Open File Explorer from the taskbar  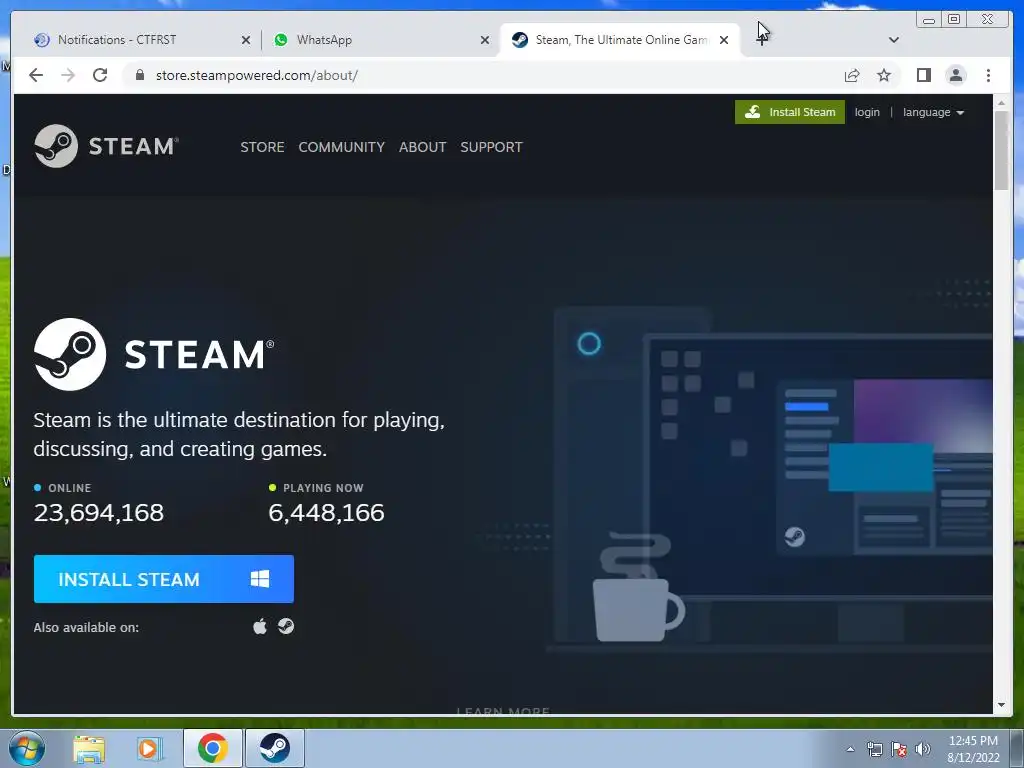click(89, 748)
